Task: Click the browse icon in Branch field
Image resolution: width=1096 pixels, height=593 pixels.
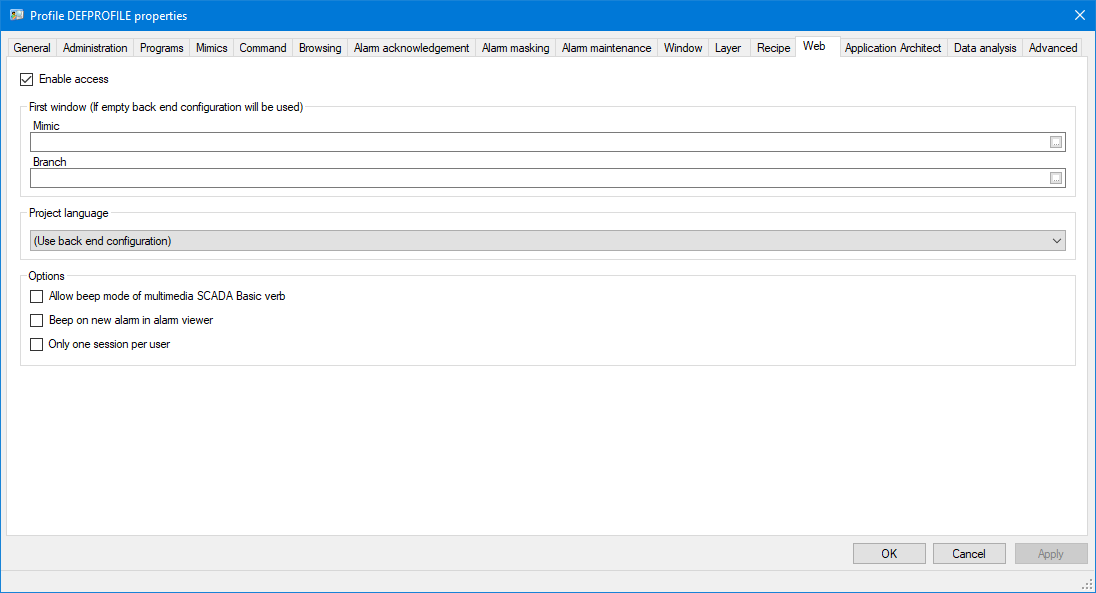Action: [1055, 178]
